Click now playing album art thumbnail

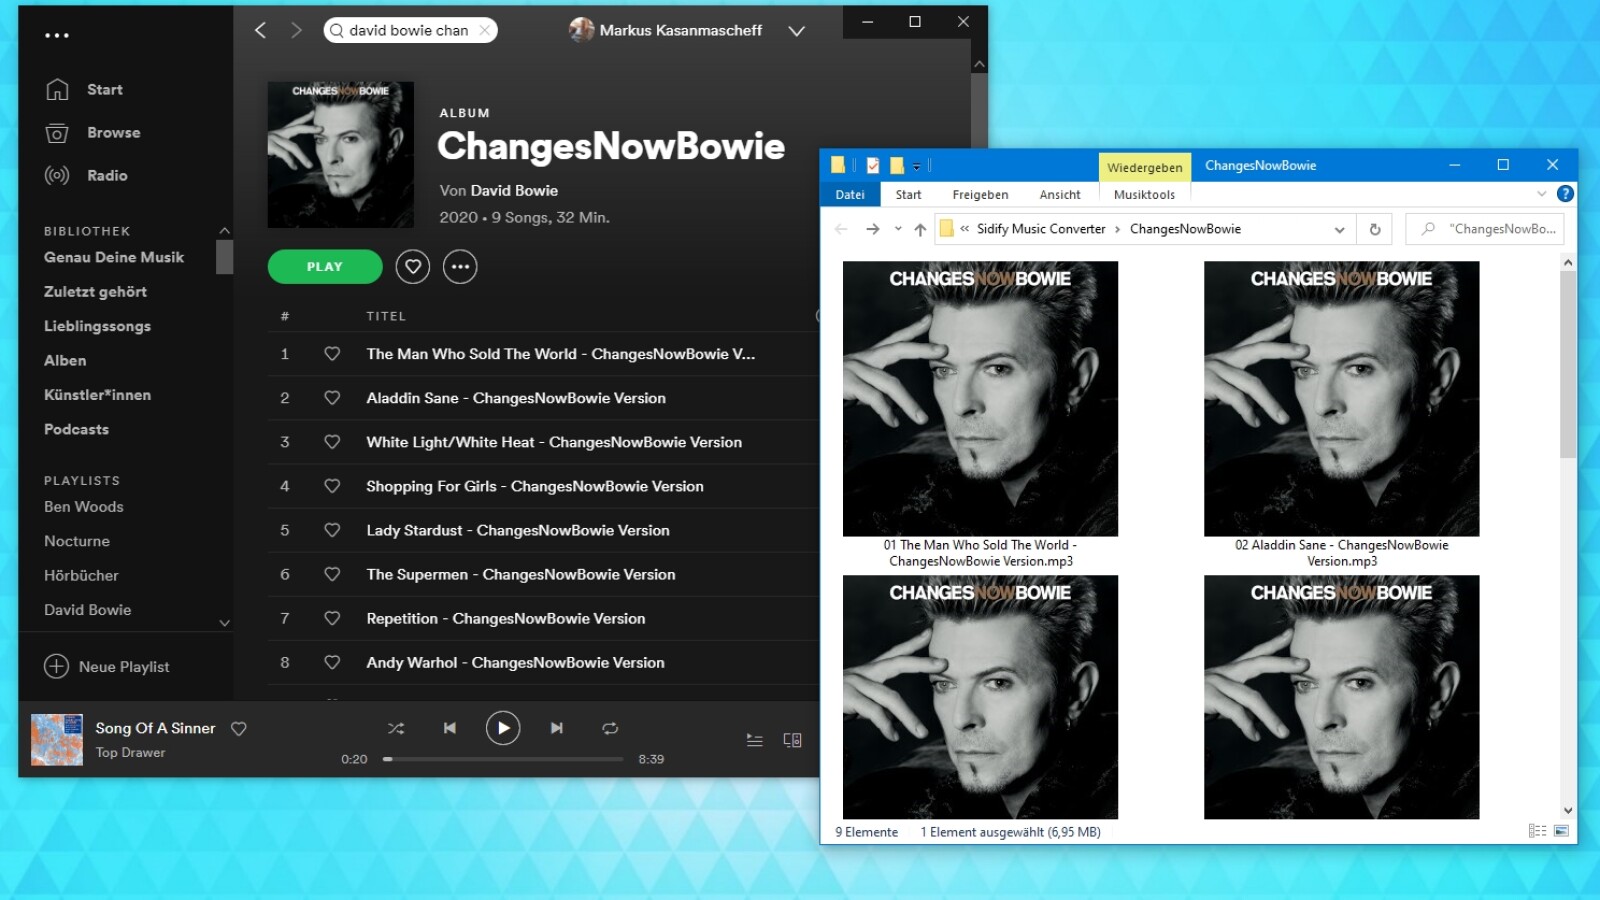[57, 740]
